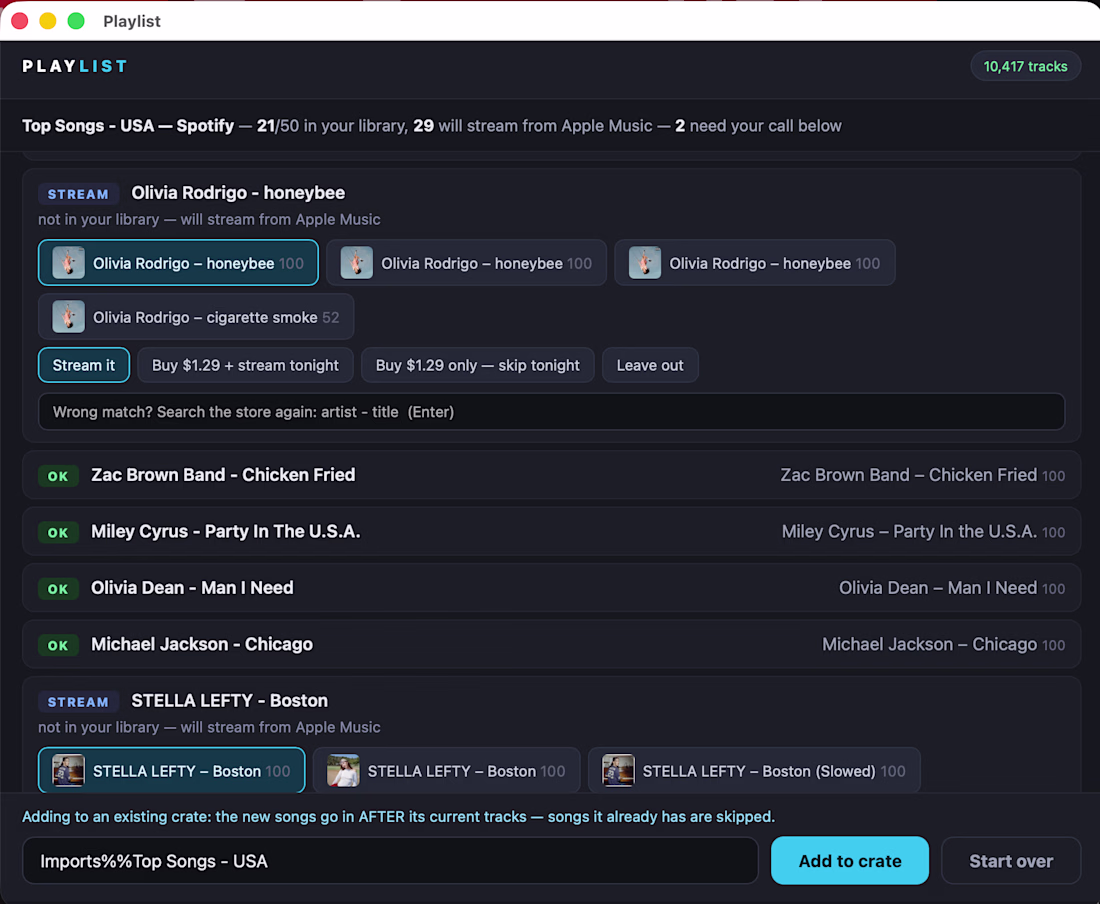This screenshot has width=1100, height=904.
Task: Choose the Stream it option
Action: click(x=83, y=365)
